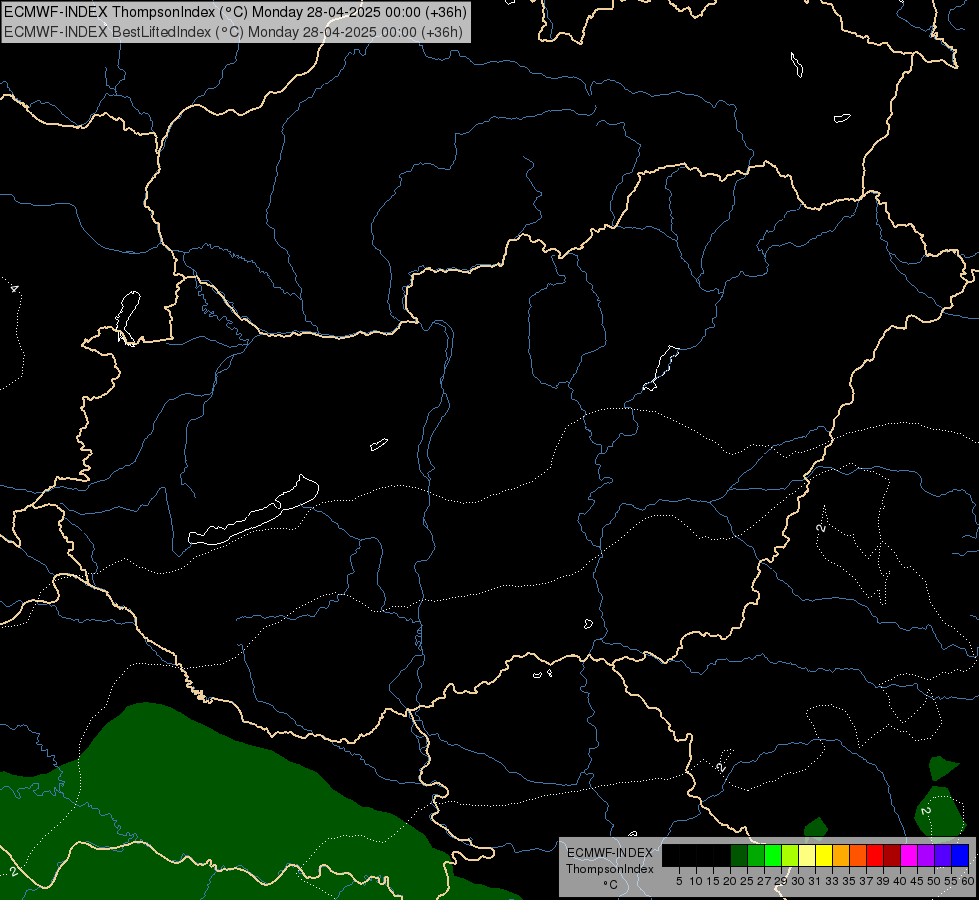Click the ThompsonIndex label inside the legend
Screen dimensions: 979x900
pos(610,869)
